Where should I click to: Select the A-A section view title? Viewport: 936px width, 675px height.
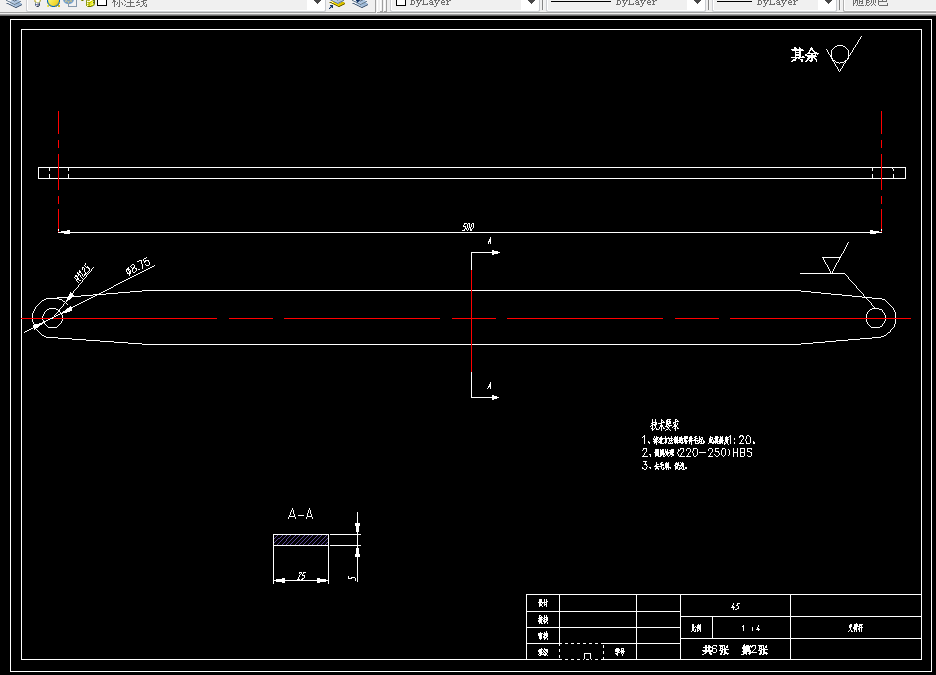300,514
